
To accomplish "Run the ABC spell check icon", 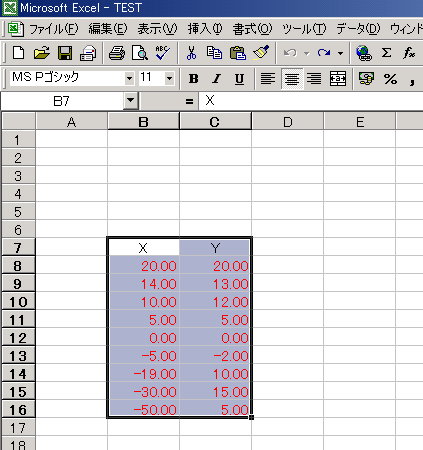I will [162, 53].
